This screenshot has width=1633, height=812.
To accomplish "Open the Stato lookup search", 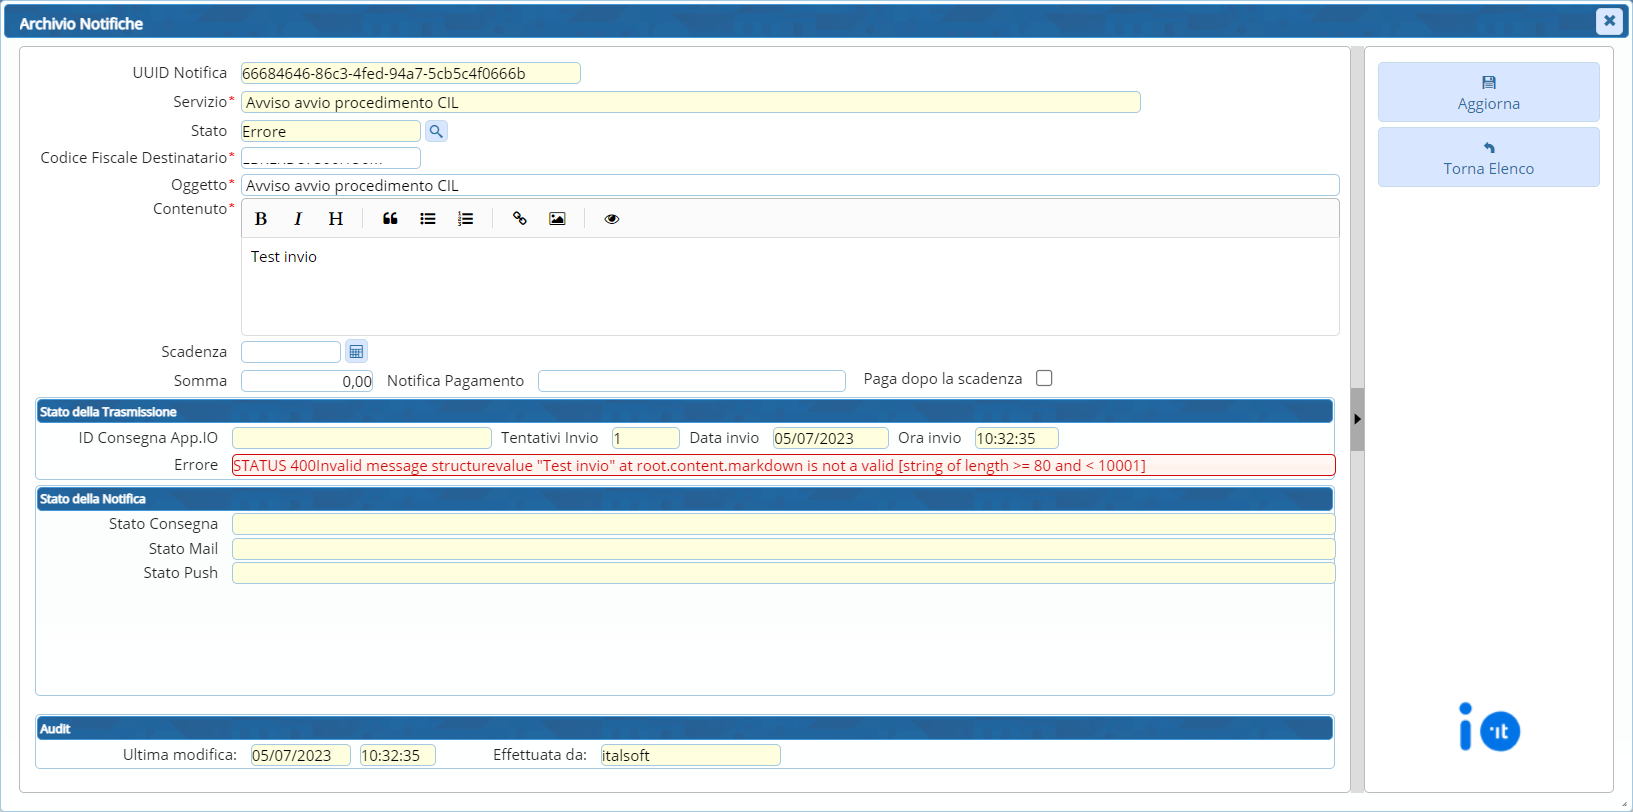I will click(436, 131).
